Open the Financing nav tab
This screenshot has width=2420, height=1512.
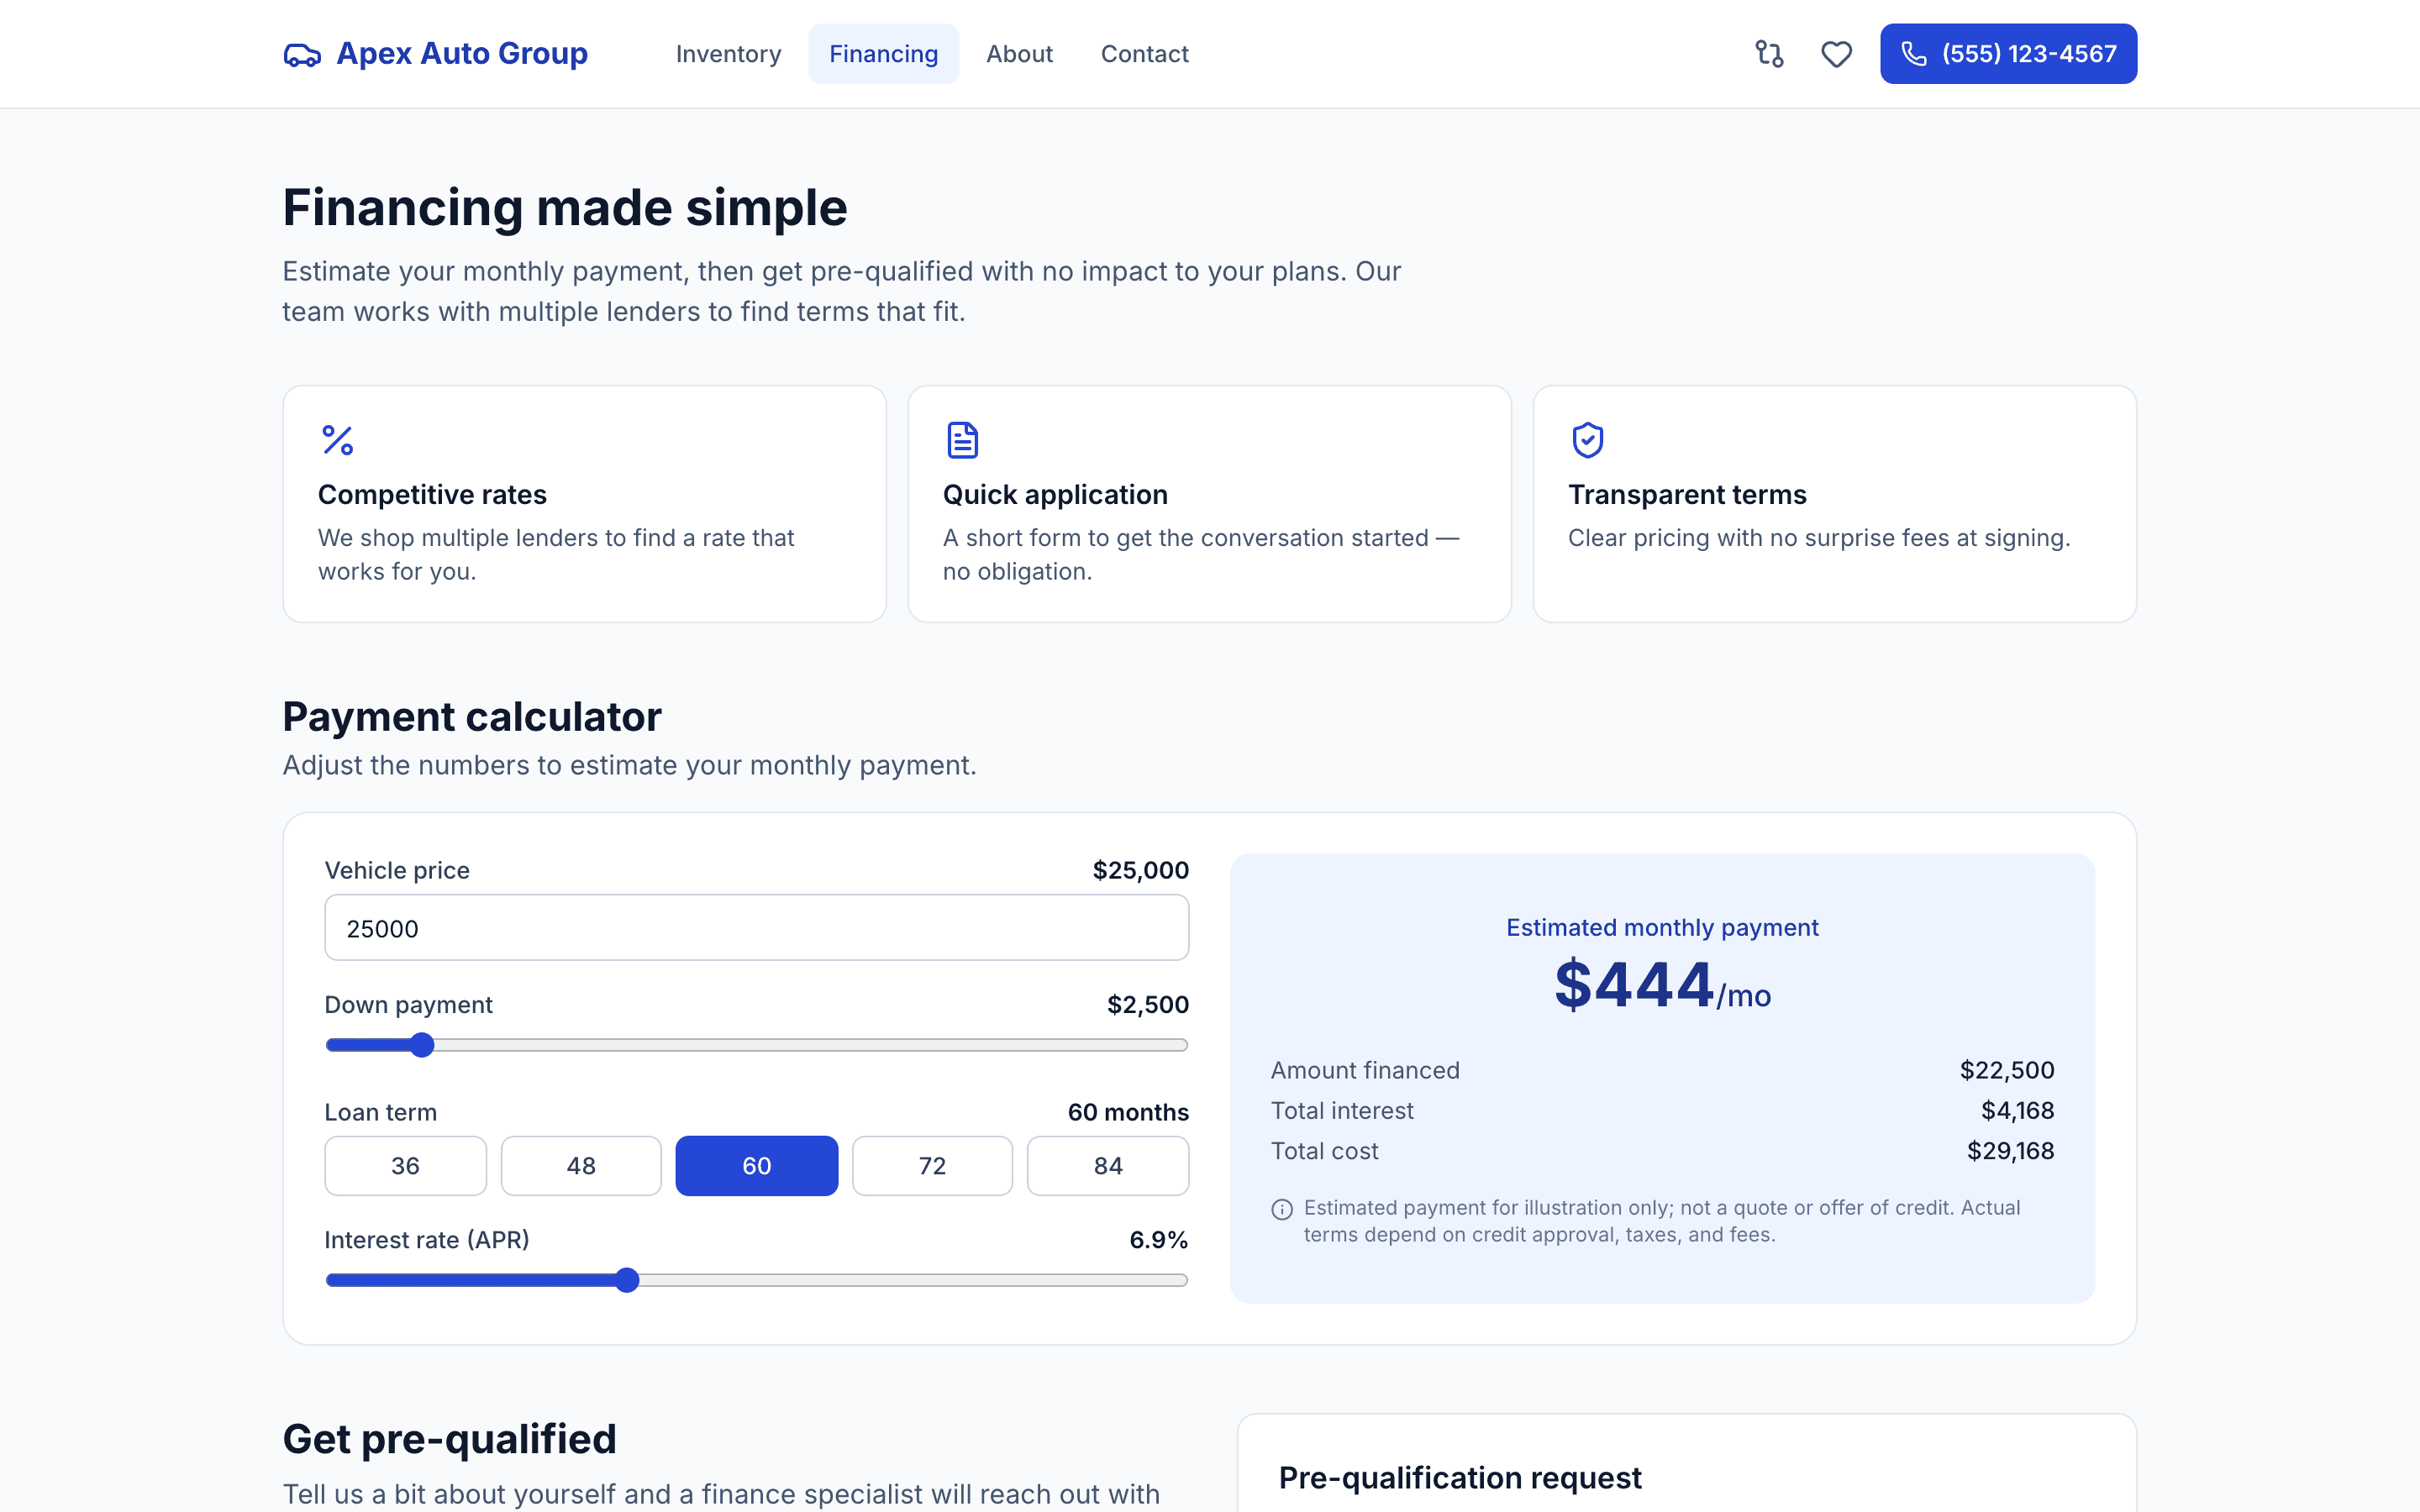tap(883, 54)
